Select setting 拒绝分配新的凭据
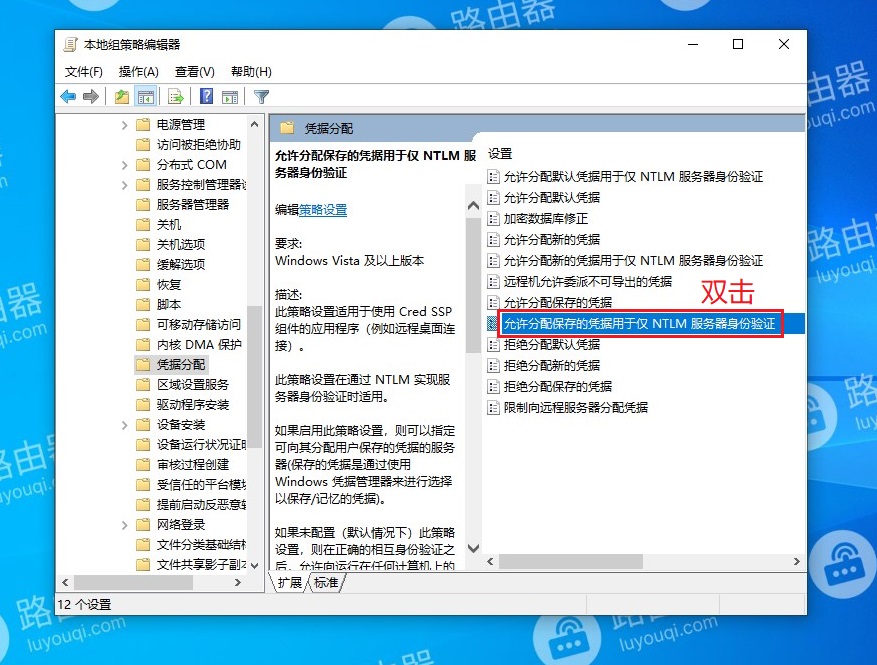 click(551, 366)
